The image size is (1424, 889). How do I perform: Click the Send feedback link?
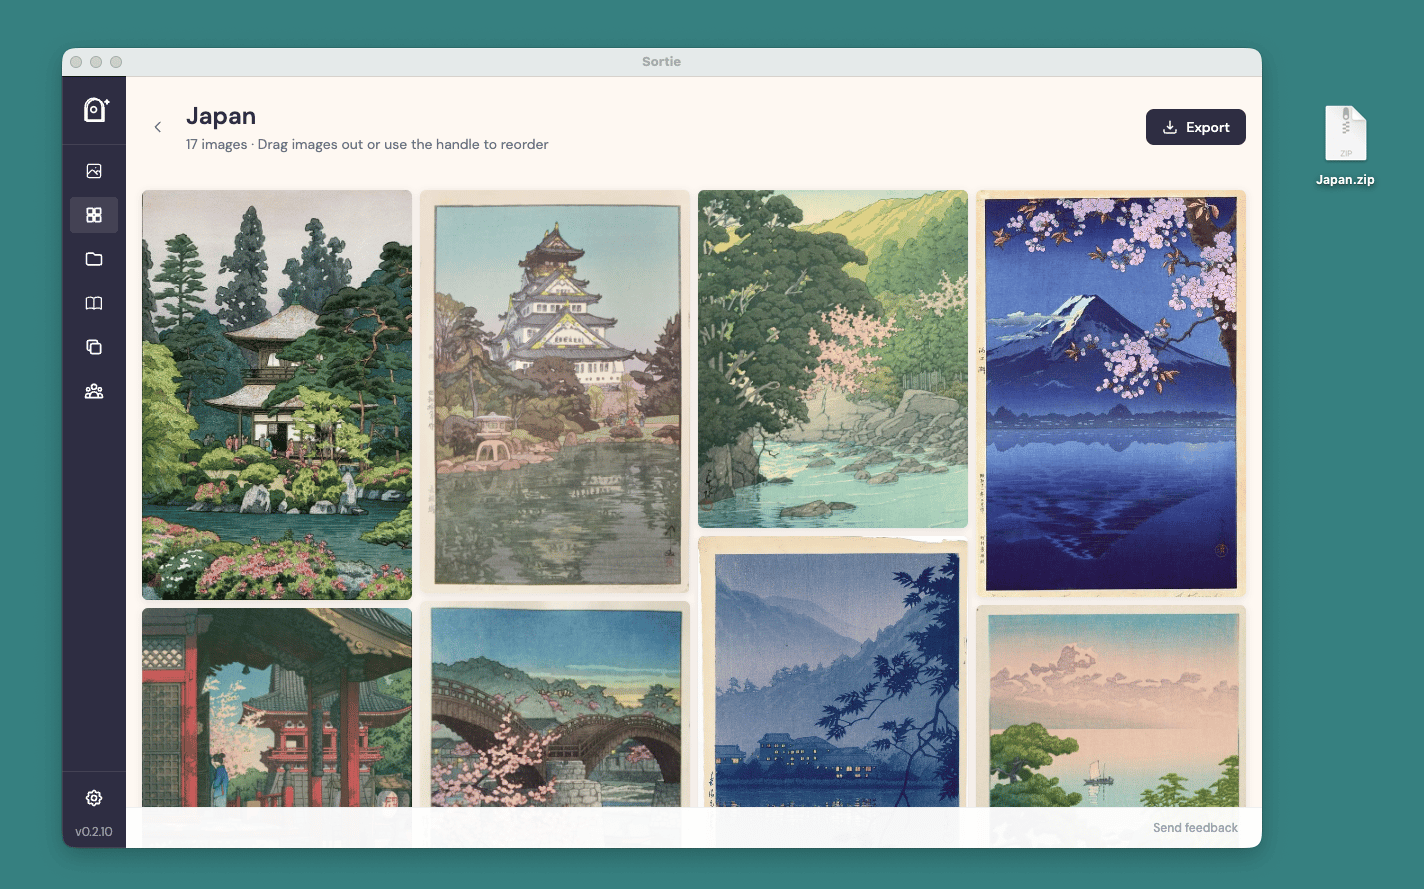click(x=1195, y=828)
